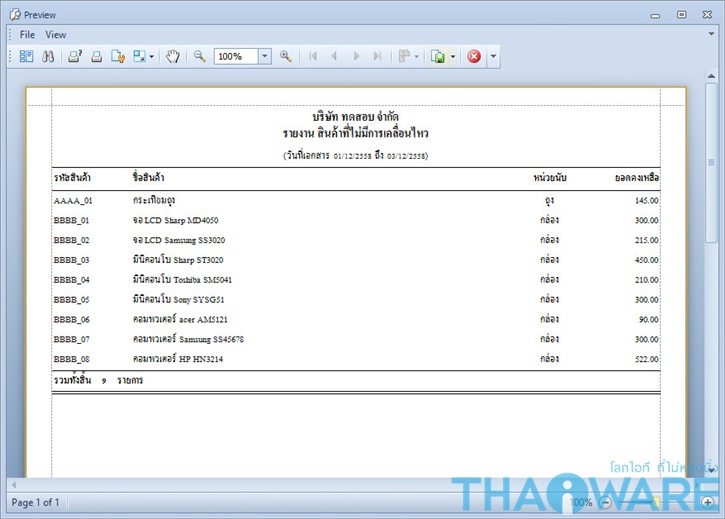Go to the first page

click(313, 56)
